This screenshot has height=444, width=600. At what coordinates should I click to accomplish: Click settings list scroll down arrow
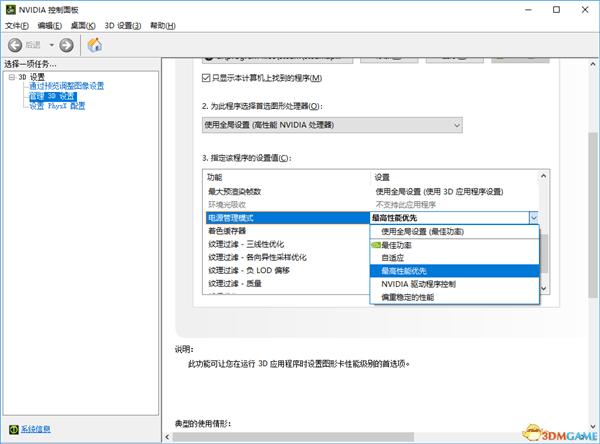tap(544, 288)
